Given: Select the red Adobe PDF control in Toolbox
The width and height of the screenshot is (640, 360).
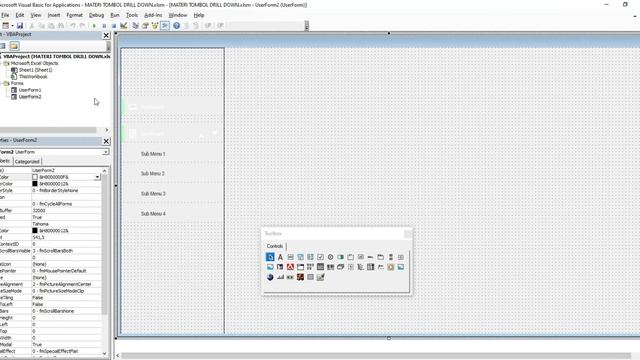Looking at the screenshot, I should [290, 267].
